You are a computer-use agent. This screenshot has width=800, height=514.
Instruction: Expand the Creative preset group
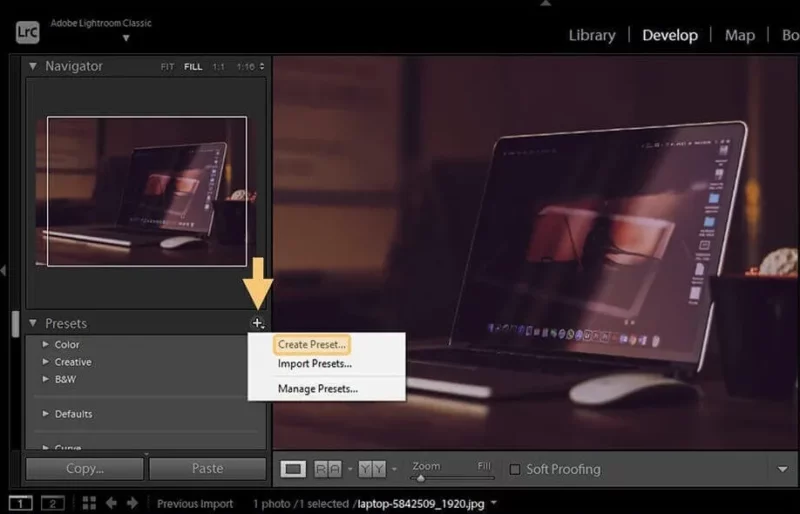(x=45, y=362)
